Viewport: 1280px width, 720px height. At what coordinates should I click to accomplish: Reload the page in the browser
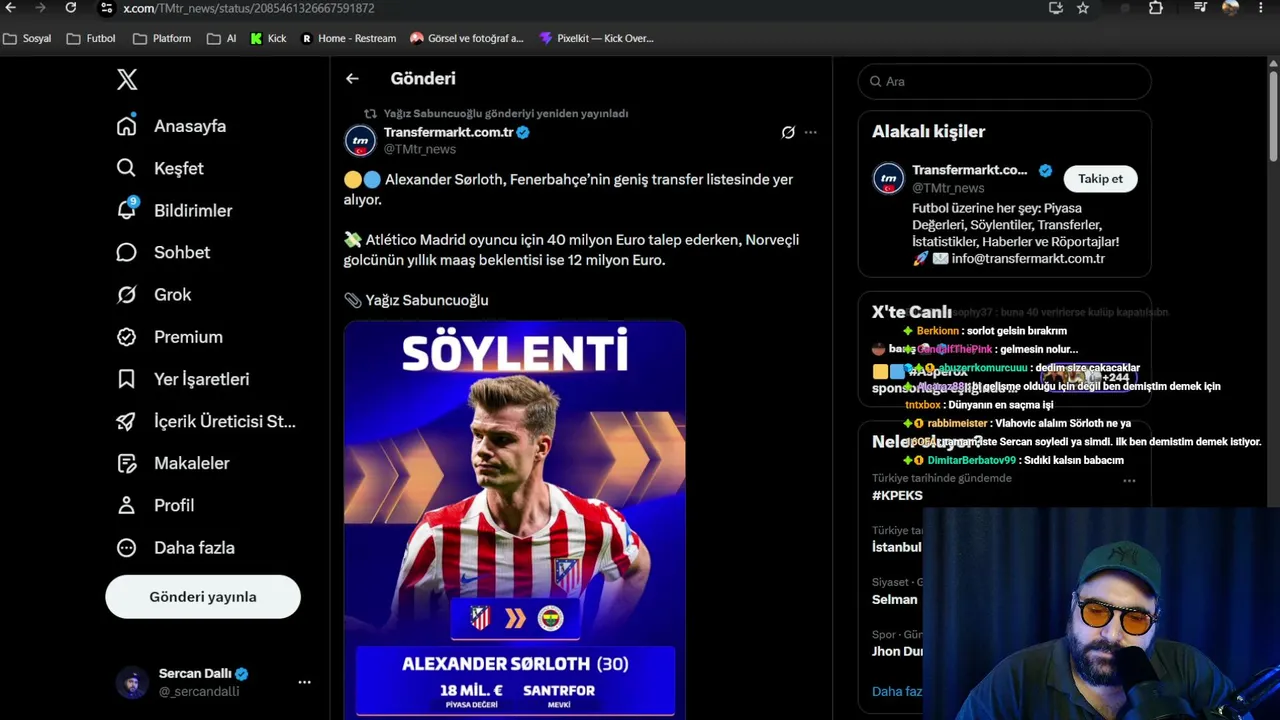70,8
